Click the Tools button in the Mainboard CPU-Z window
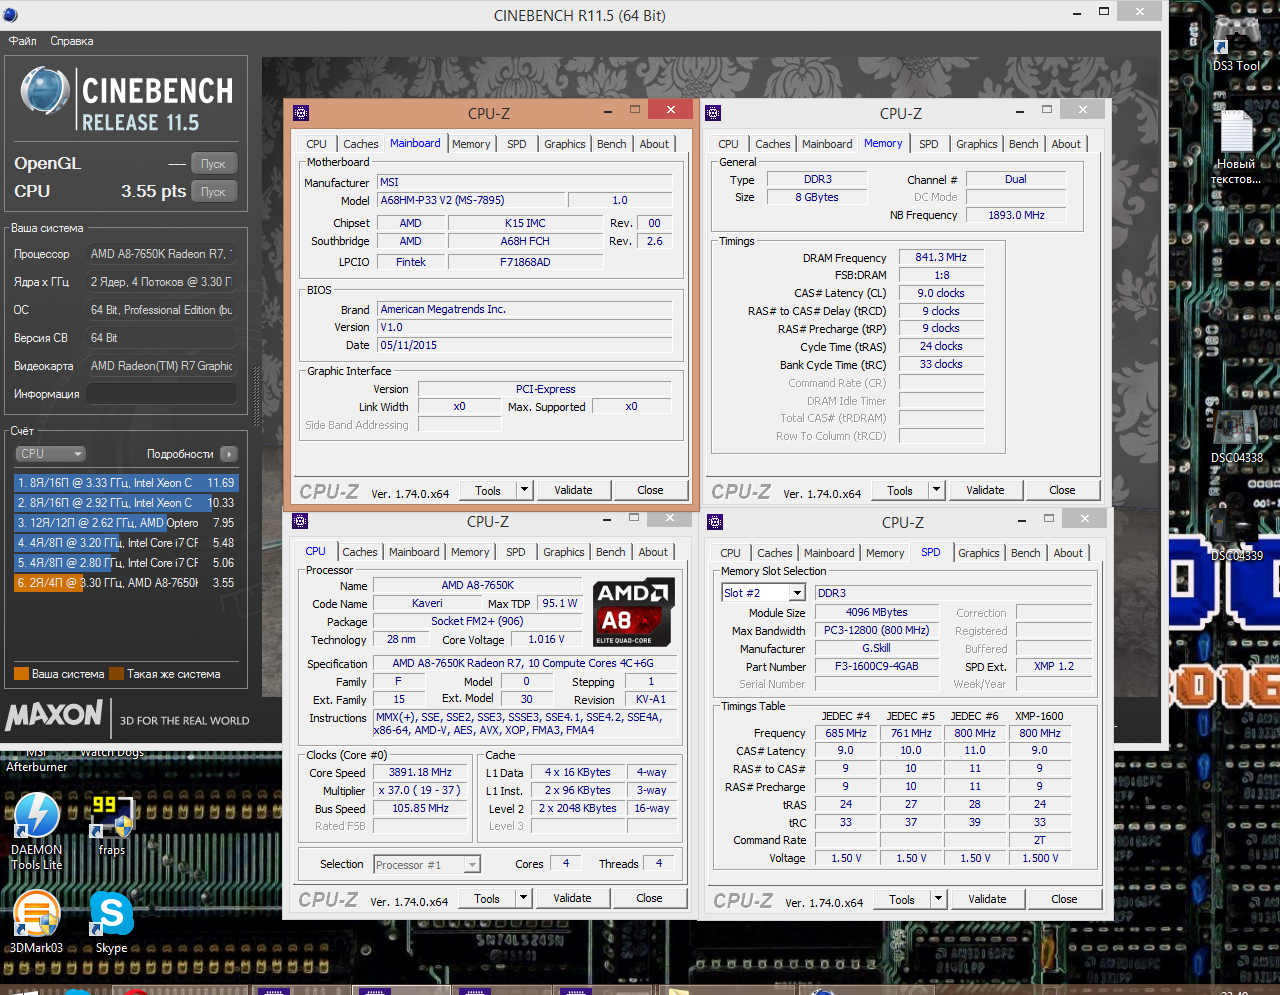This screenshot has width=1280, height=995. coord(488,490)
